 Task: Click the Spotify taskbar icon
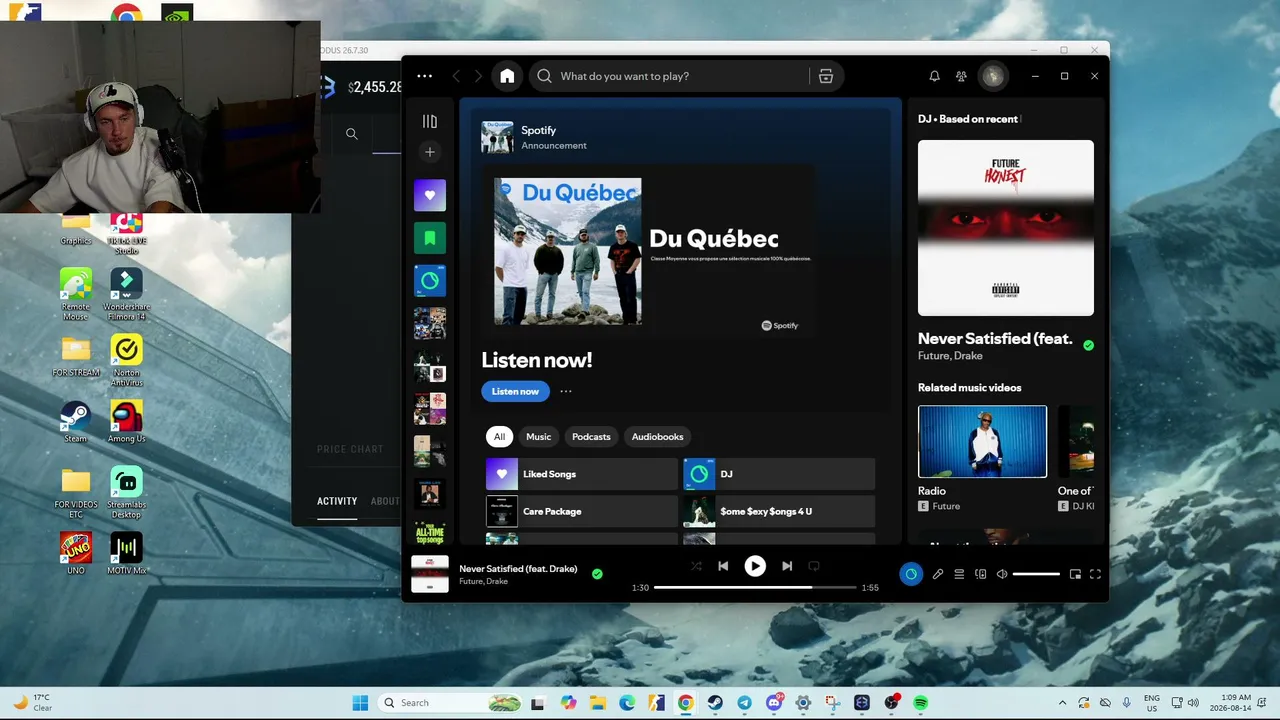click(920, 703)
